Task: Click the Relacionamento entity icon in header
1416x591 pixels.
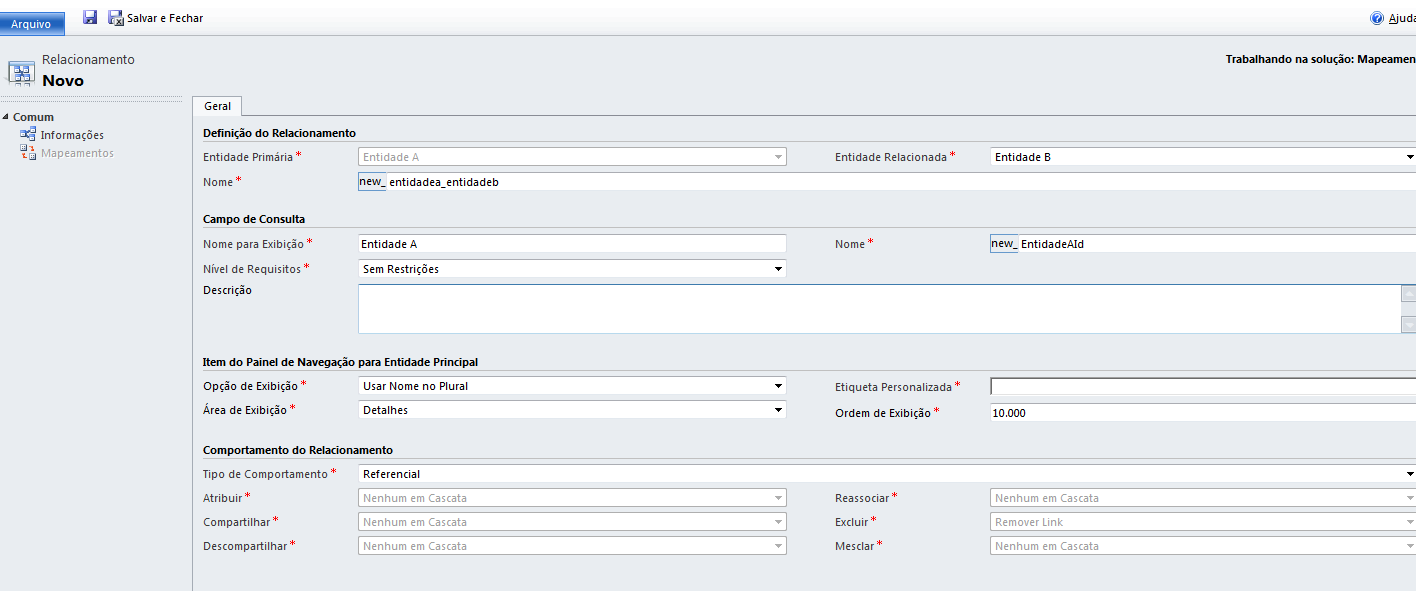Action: (x=21, y=72)
